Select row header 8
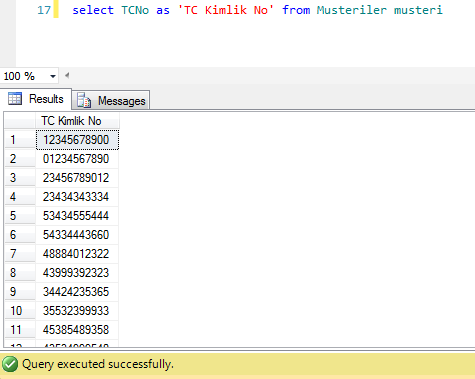Screen dimensions: 475x379 click(20, 273)
